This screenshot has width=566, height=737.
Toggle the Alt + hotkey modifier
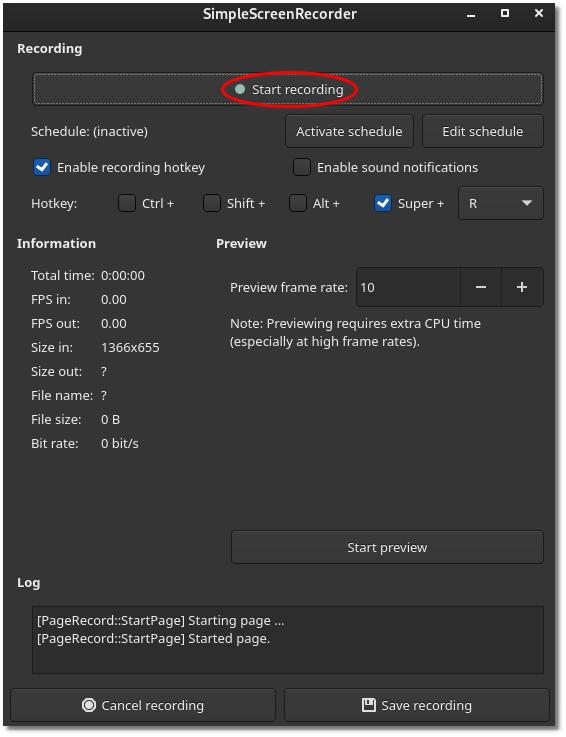(298, 203)
